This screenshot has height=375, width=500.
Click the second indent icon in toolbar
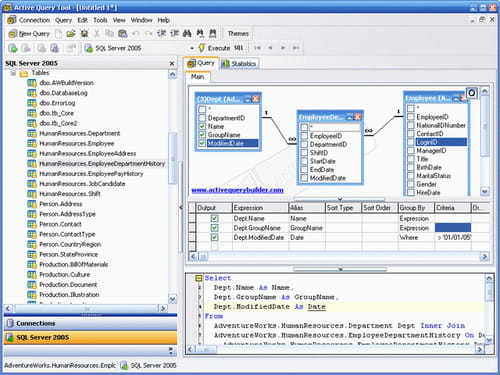[174, 33]
